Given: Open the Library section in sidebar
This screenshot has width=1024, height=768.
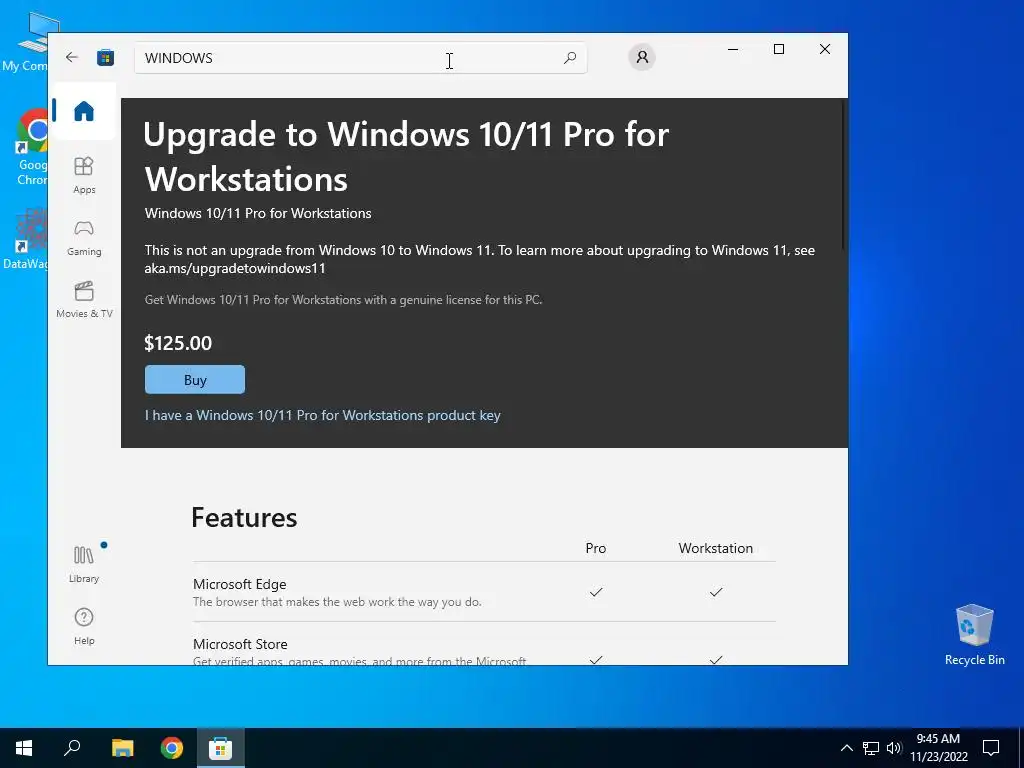Looking at the screenshot, I should [84, 564].
